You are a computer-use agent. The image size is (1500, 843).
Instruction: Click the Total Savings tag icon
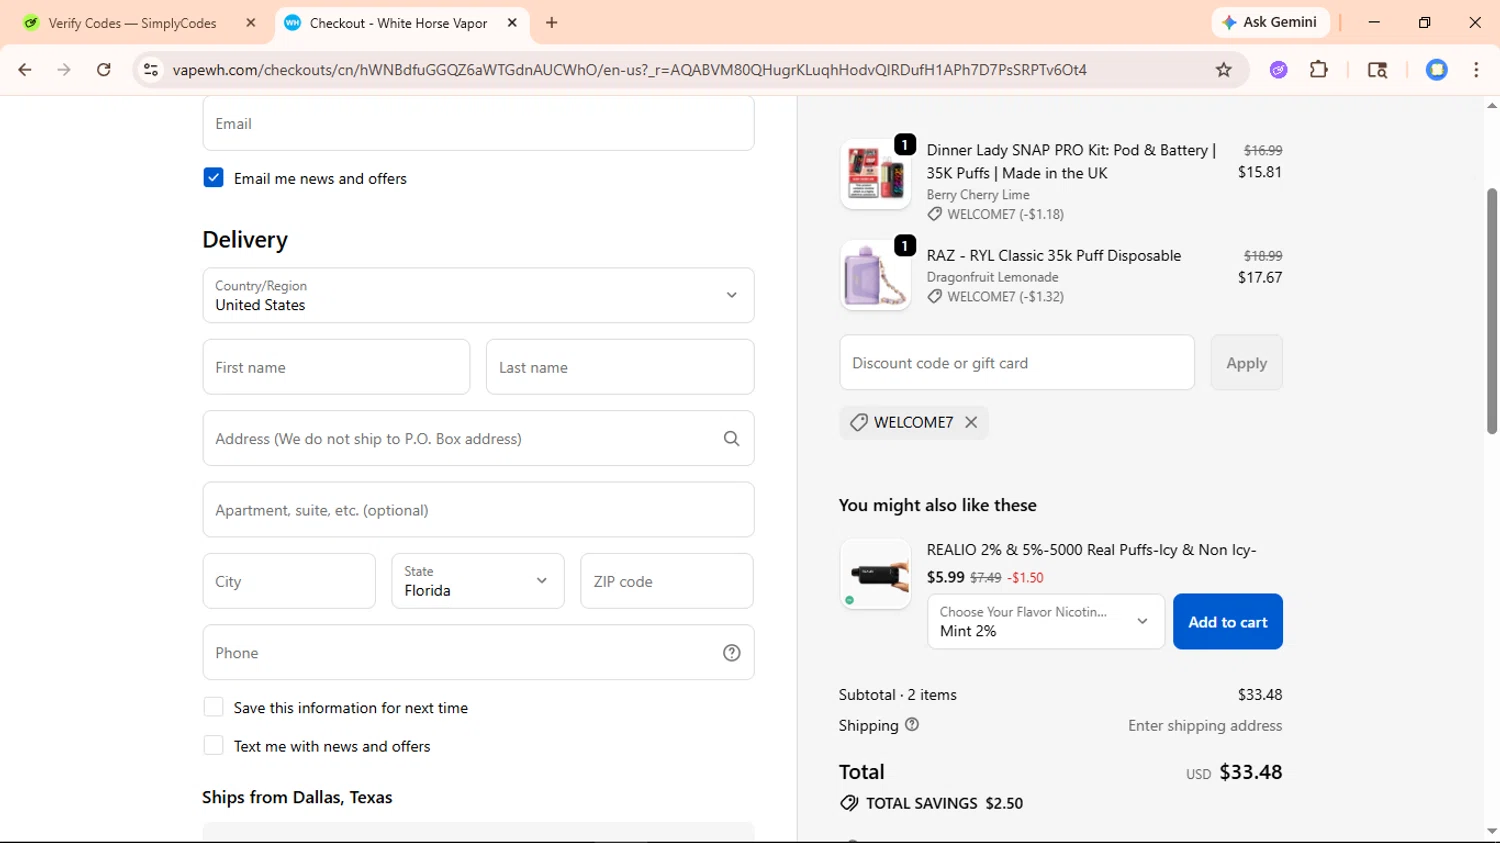pyautogui.click(x=849, y=803)
